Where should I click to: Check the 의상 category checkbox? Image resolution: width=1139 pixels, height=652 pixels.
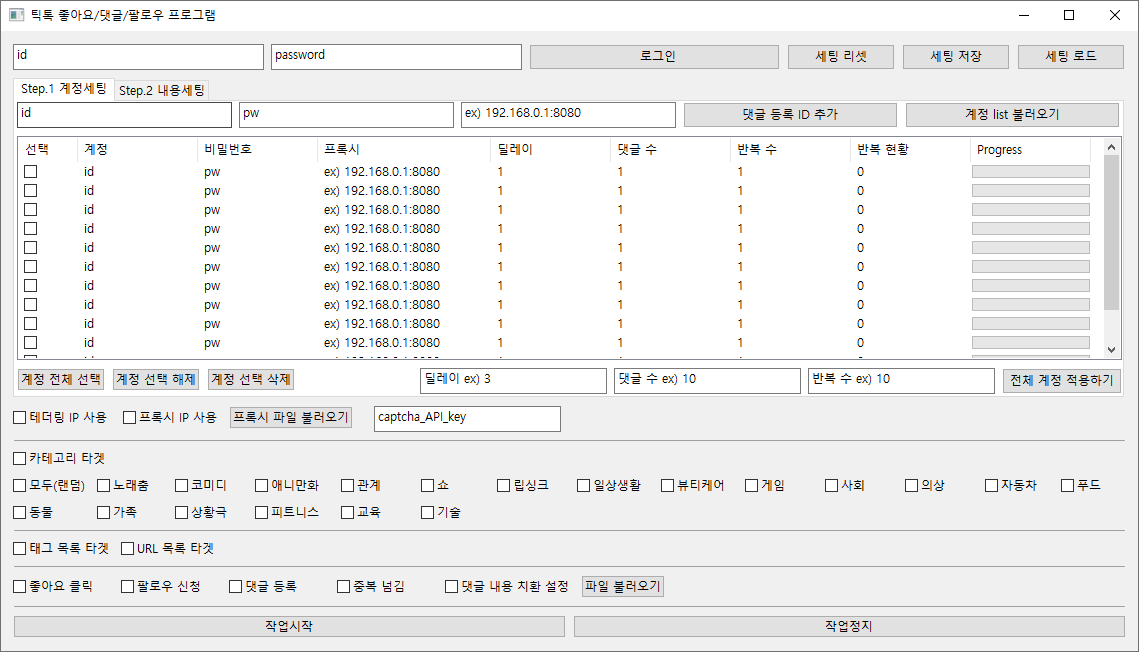click(911, 486)
